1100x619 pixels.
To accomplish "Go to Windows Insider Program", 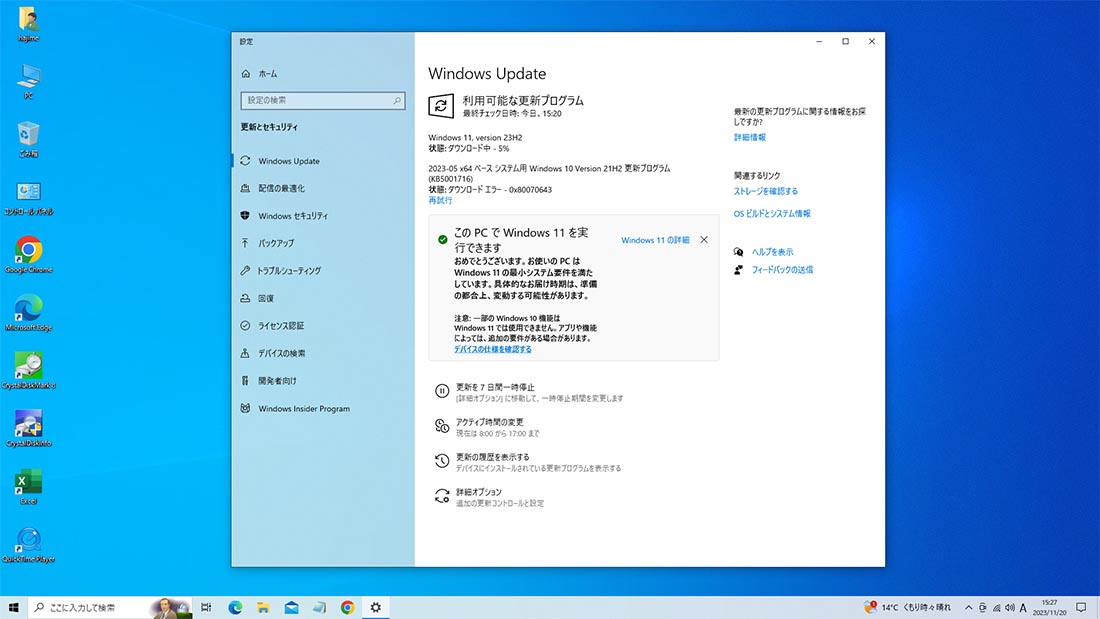I will point(303,408).
